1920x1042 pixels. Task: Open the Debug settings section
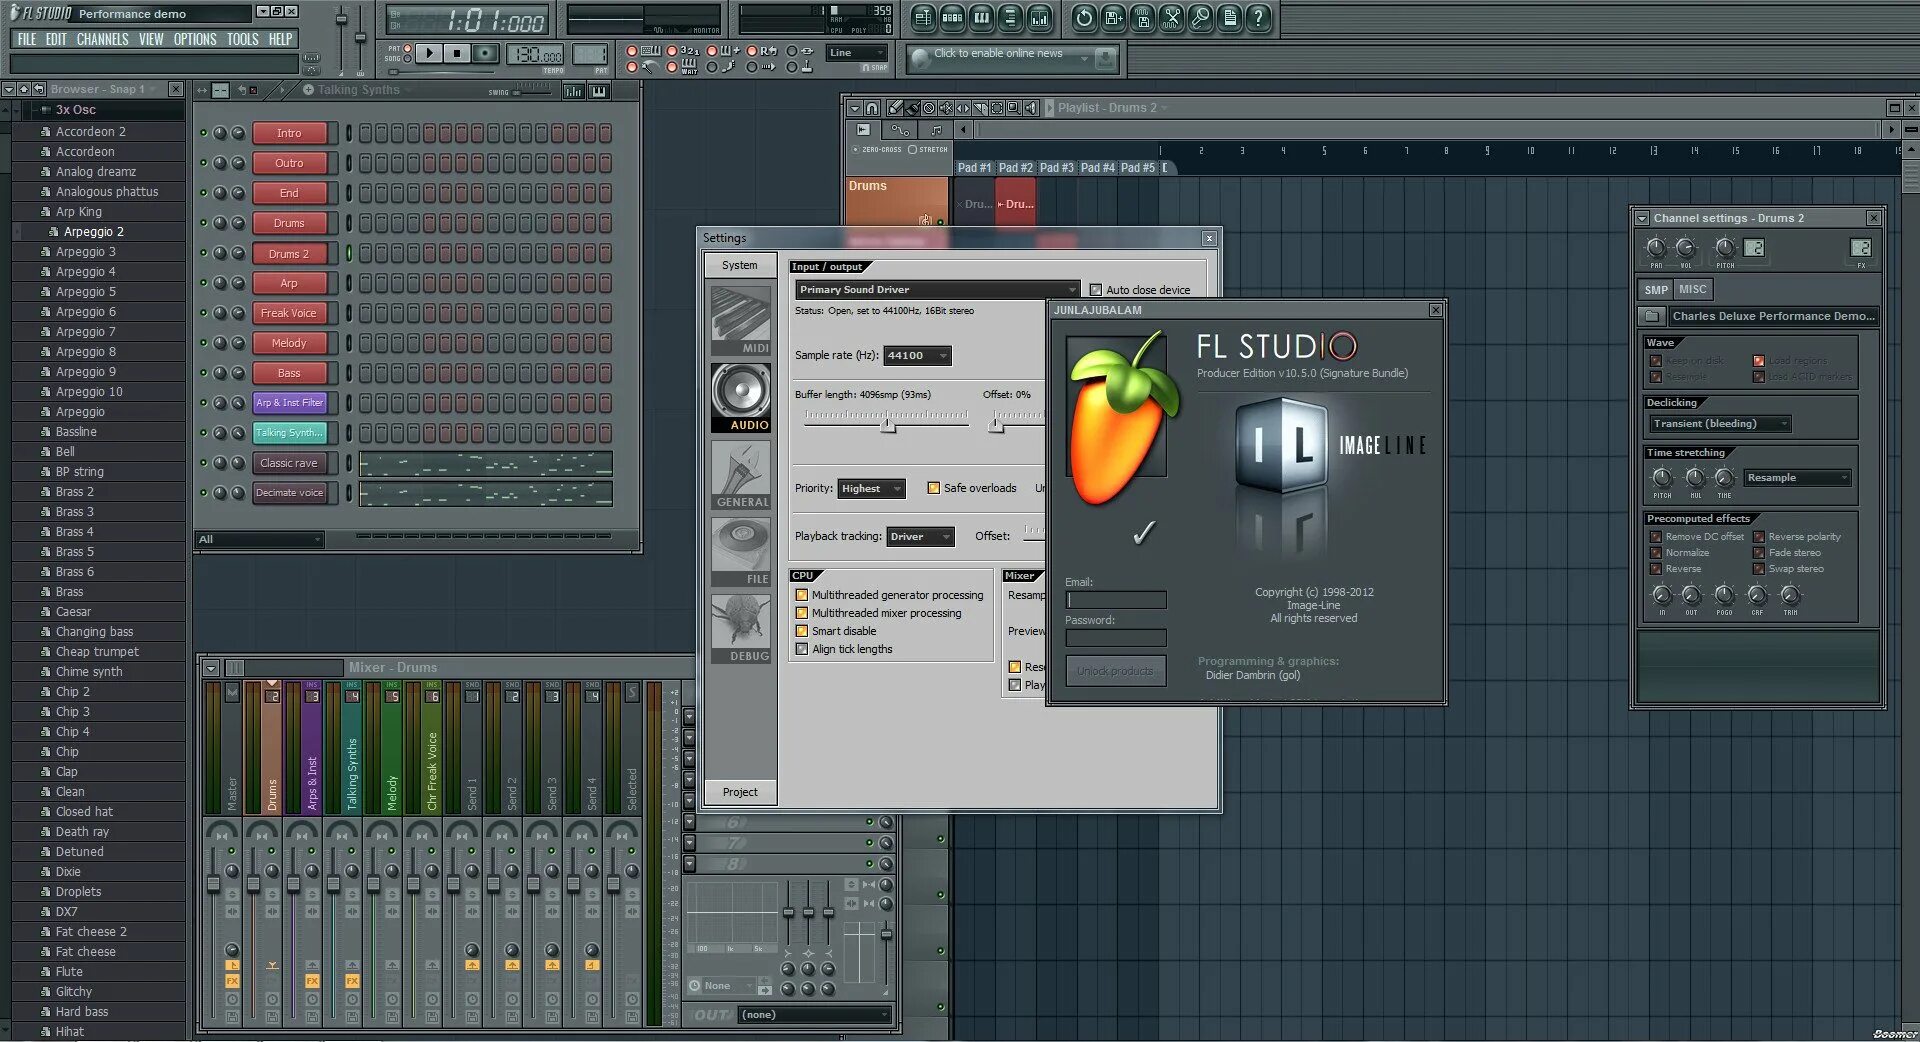pyautogui.click(x=741, y=628)
